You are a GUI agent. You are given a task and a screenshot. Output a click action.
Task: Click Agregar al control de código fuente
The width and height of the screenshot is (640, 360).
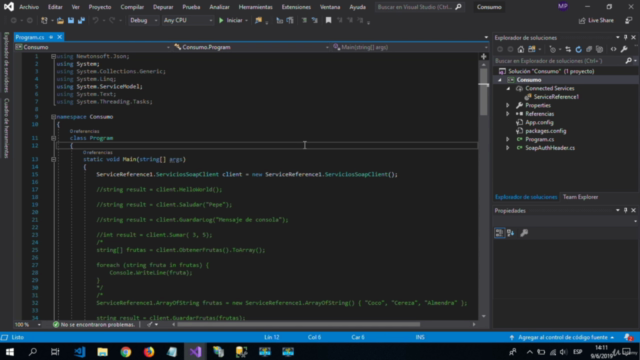click(563, 337)
